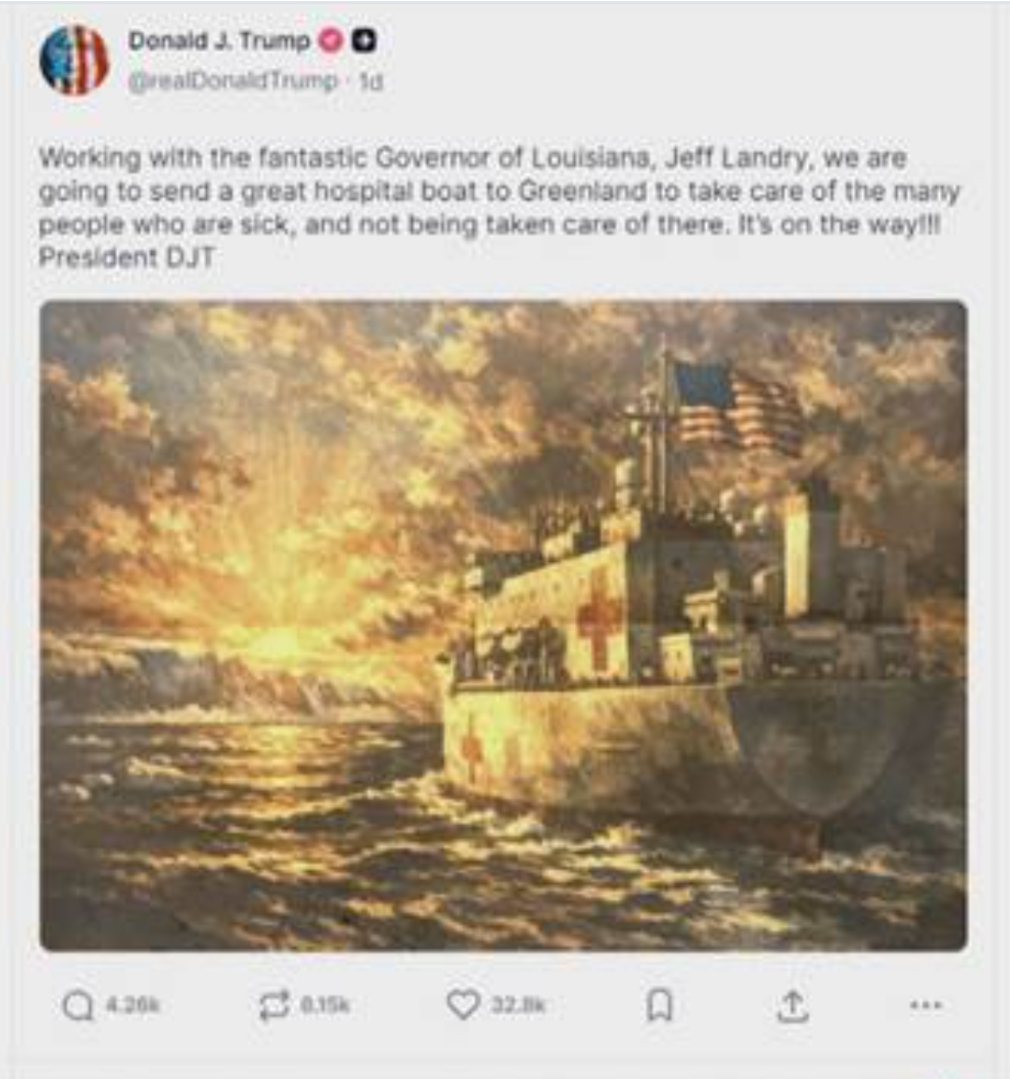Bookmark this post about the hospital boat
Image resolution: width=1010 pixels, height=1079 pixels.
(660, 1005)
